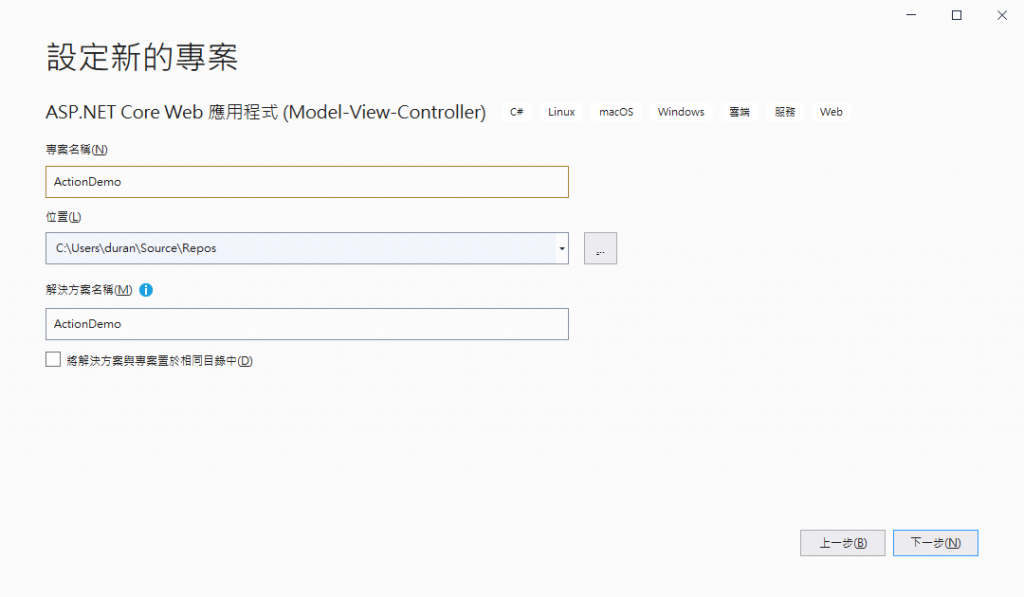The width and height of the screenshot is (1024, 597).
Task: Open the location path dropdown arrow
Action: click(x=562, y=248)
